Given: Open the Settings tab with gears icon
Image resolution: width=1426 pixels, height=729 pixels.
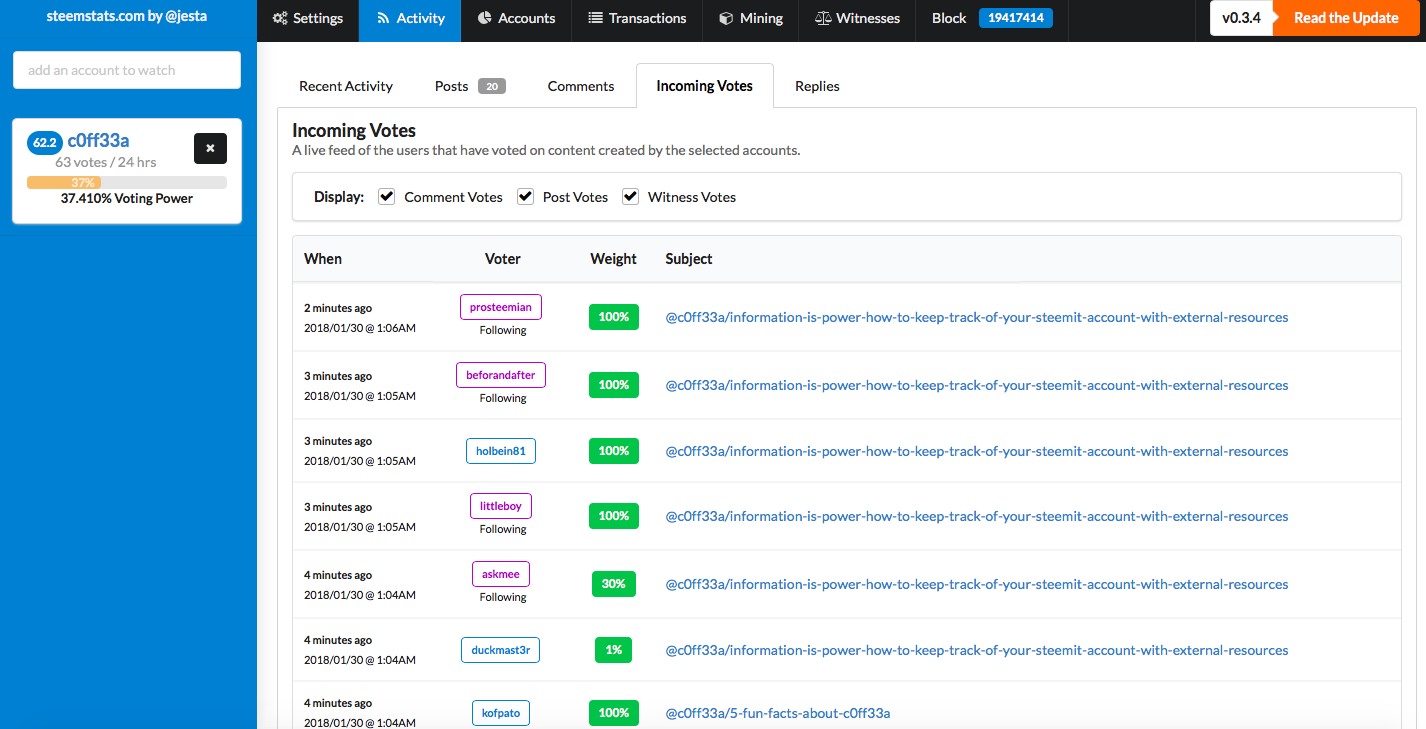Looking at the screenshot, I should (307, 18).
